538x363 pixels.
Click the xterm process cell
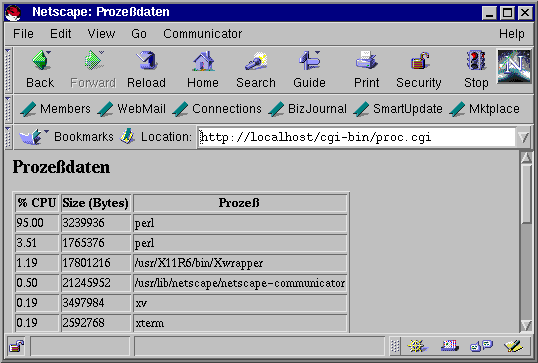tap(240, 323)
